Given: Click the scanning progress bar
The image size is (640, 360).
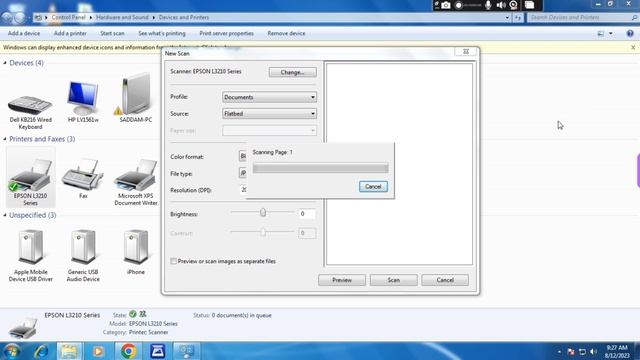Looking at the screenshot, I should (x=320, y=168).
